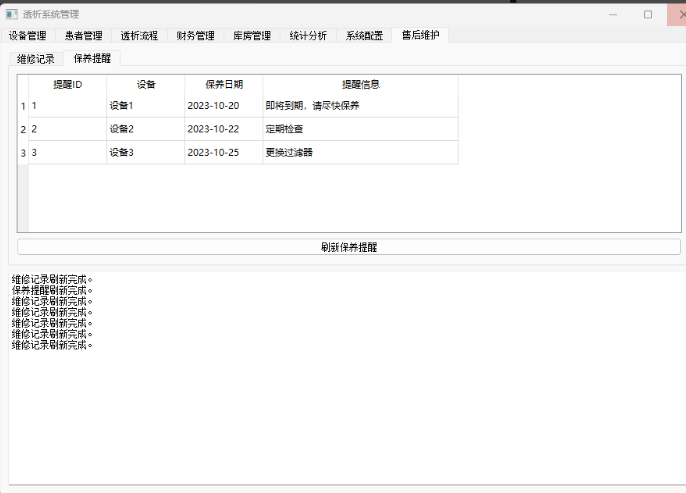Switch to the 维修记录 sub-tab
Screen dimensions: 686x493
36,59
